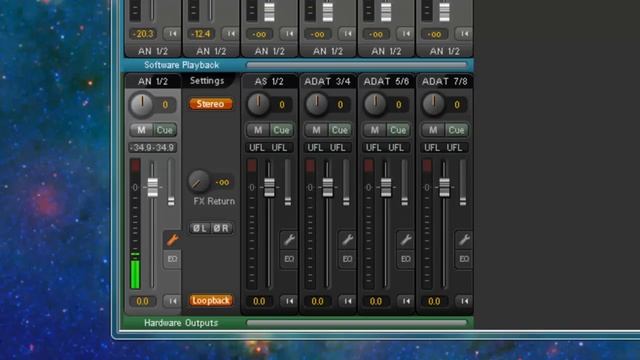640x360 pixels.
Task: Click the rewind-arrow button at the bottom of ADAT 7/8
Action: point(464,301)
